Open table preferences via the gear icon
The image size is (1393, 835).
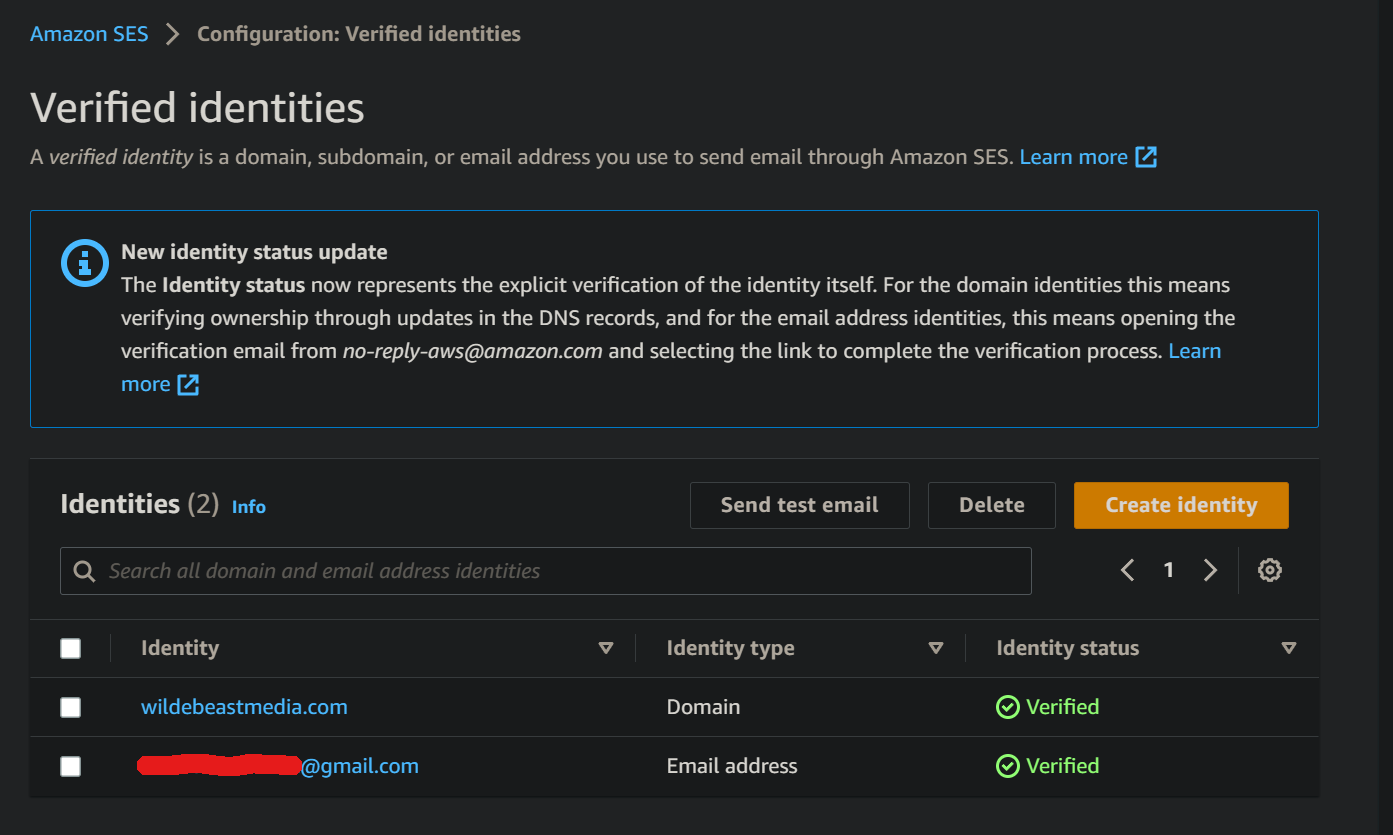1270,569
